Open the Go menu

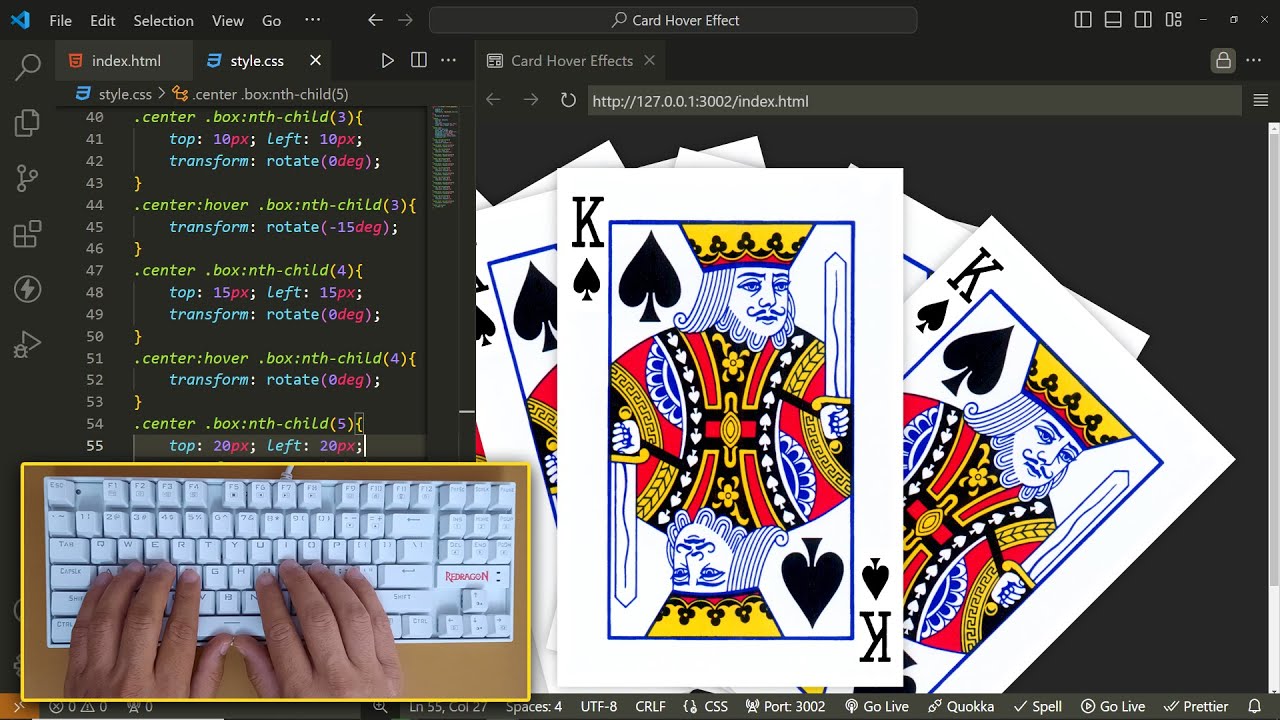[271, 20]
